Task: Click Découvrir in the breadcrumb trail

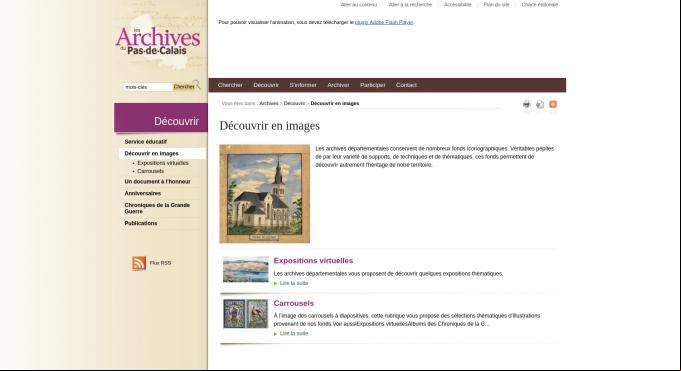Action: 294,103
